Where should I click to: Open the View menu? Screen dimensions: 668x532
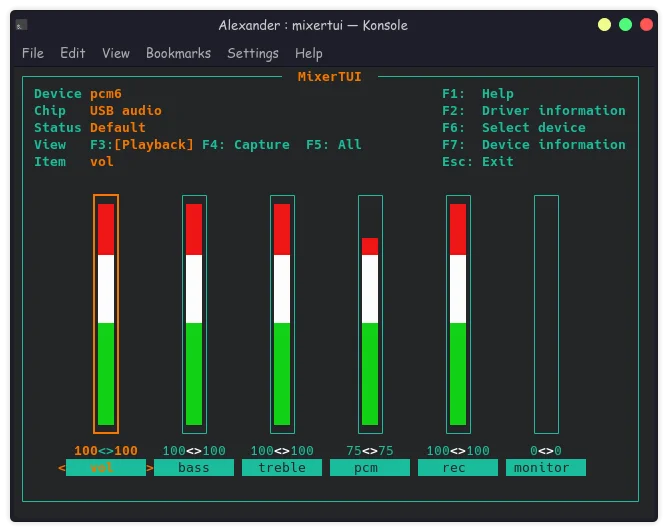click(116, 53)
